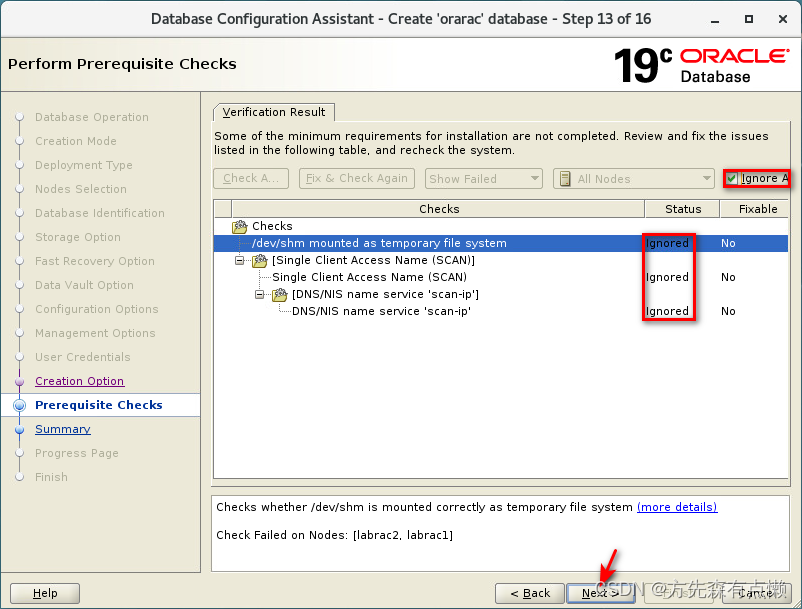Click Ignored status of DNS/NIS name service row
Viewport: 802px width, 609px height.
[x=667, y=311]
